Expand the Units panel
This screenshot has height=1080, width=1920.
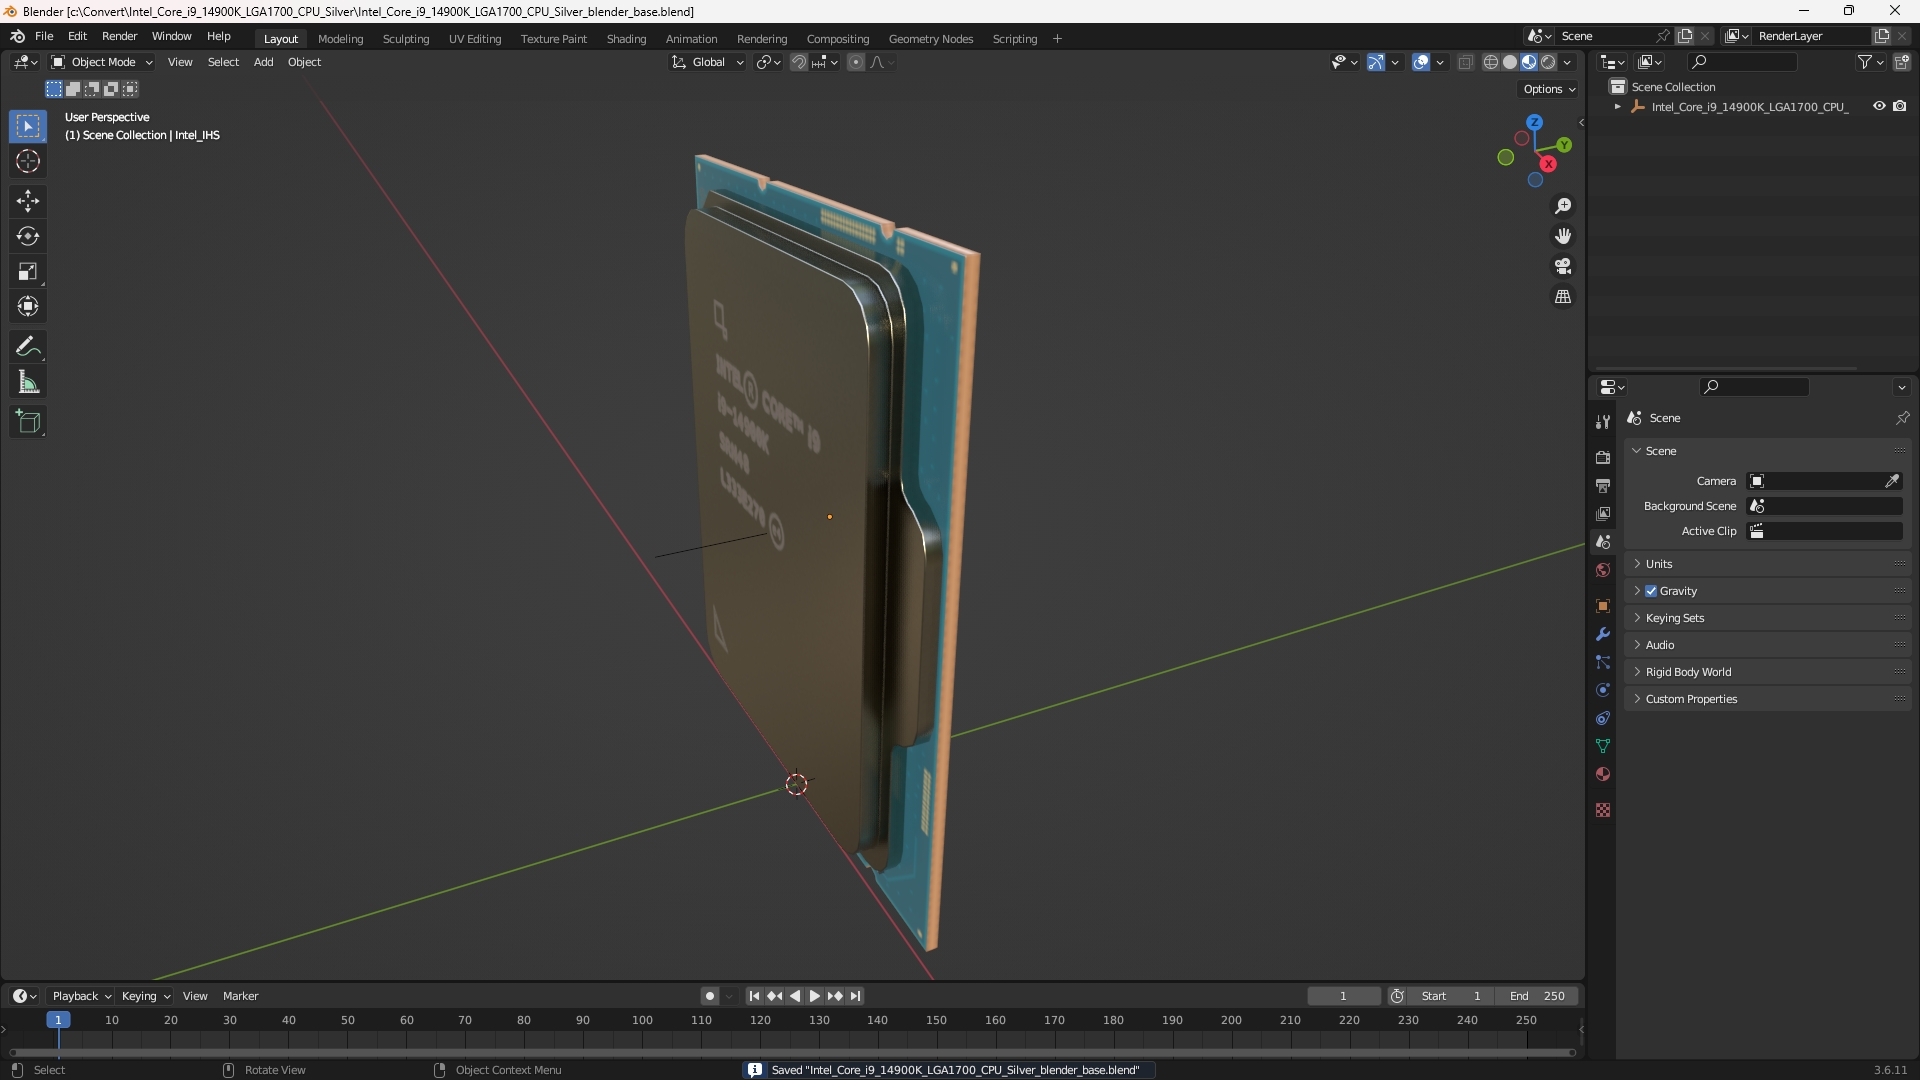1768,564
